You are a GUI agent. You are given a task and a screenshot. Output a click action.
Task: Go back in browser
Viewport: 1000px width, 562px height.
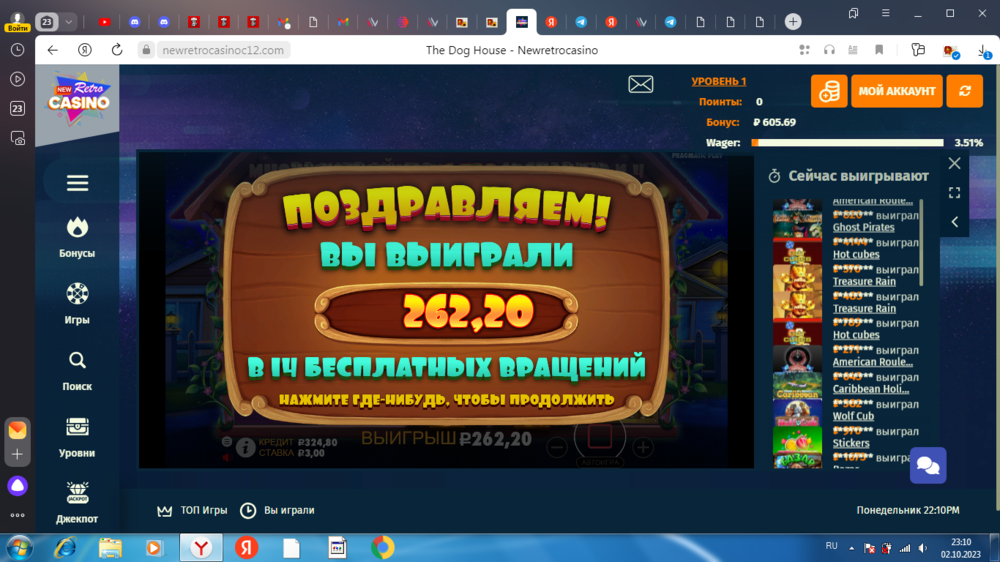[x=52, y=50]
